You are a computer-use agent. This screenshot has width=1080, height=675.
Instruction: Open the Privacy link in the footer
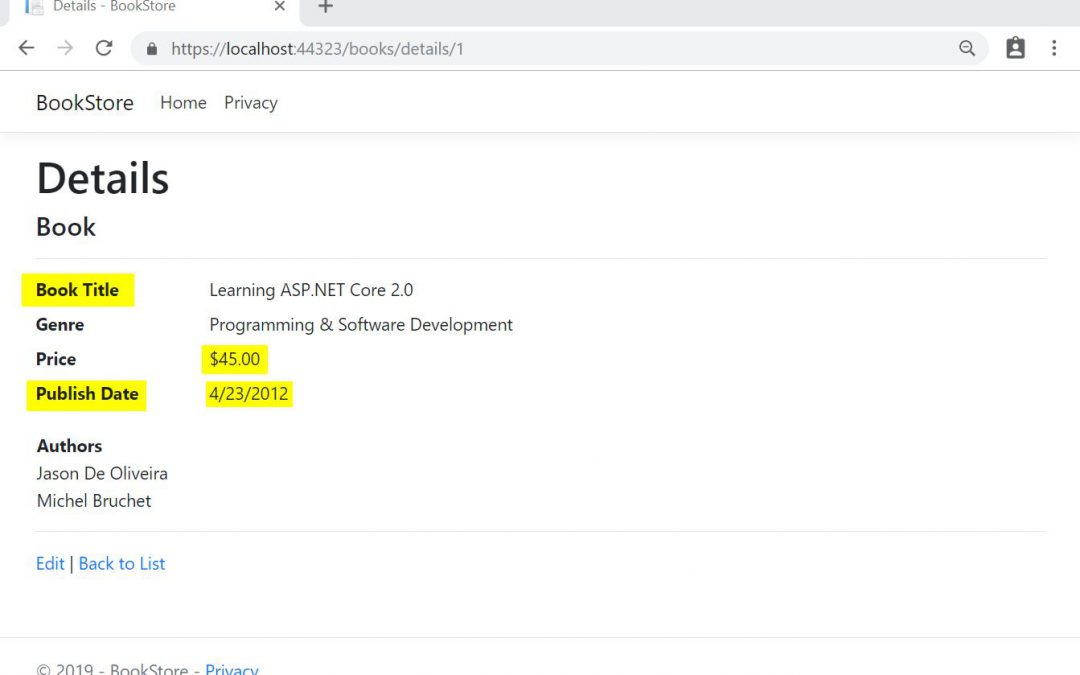tap(231, 668)
